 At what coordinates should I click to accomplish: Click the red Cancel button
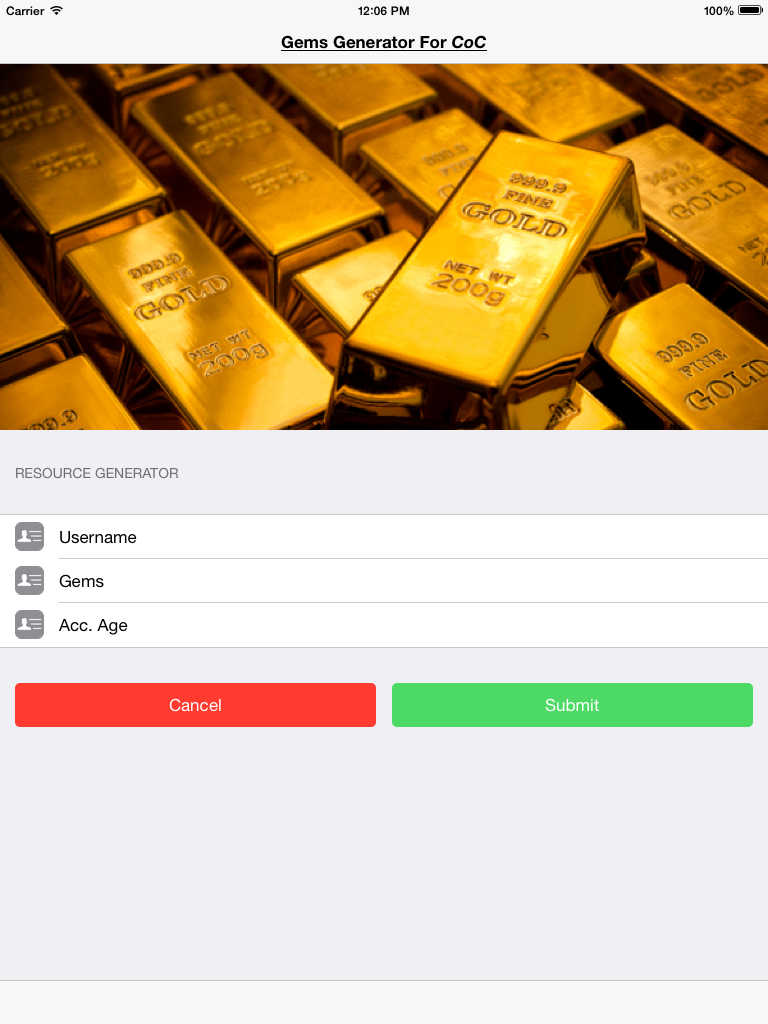195,705
